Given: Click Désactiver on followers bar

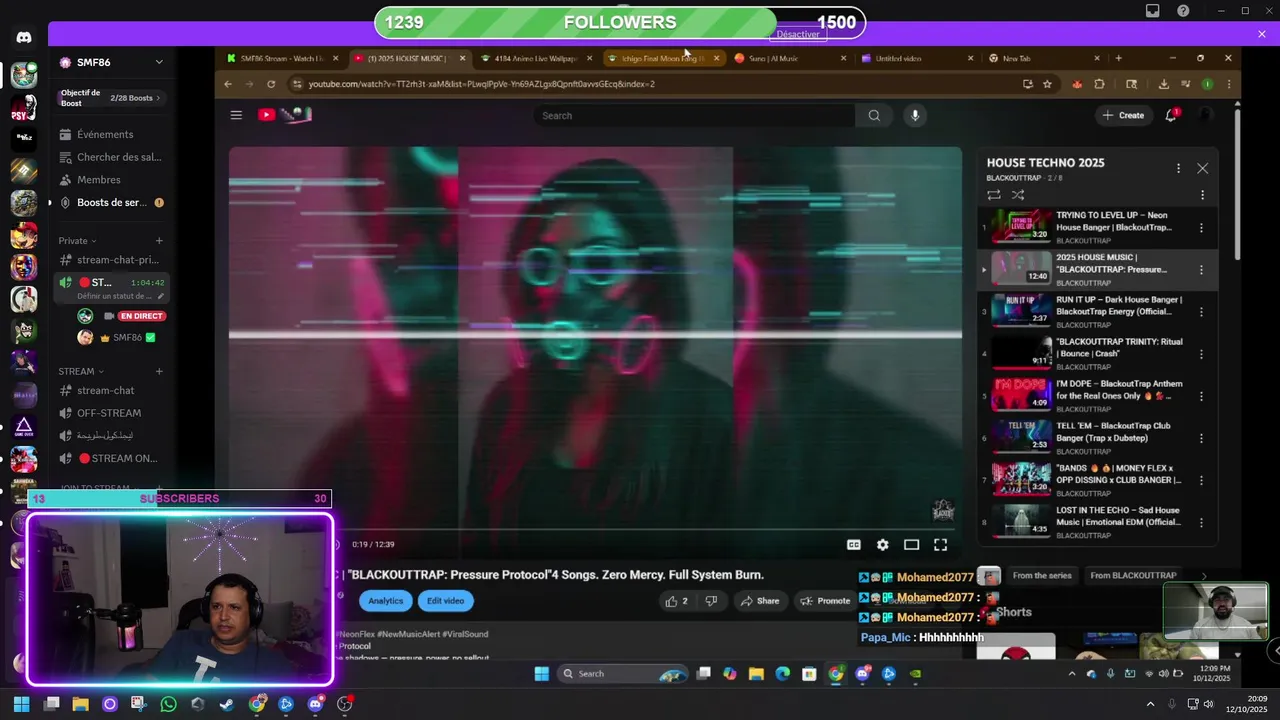Looking at the screenshot, I should pos(798,34).
